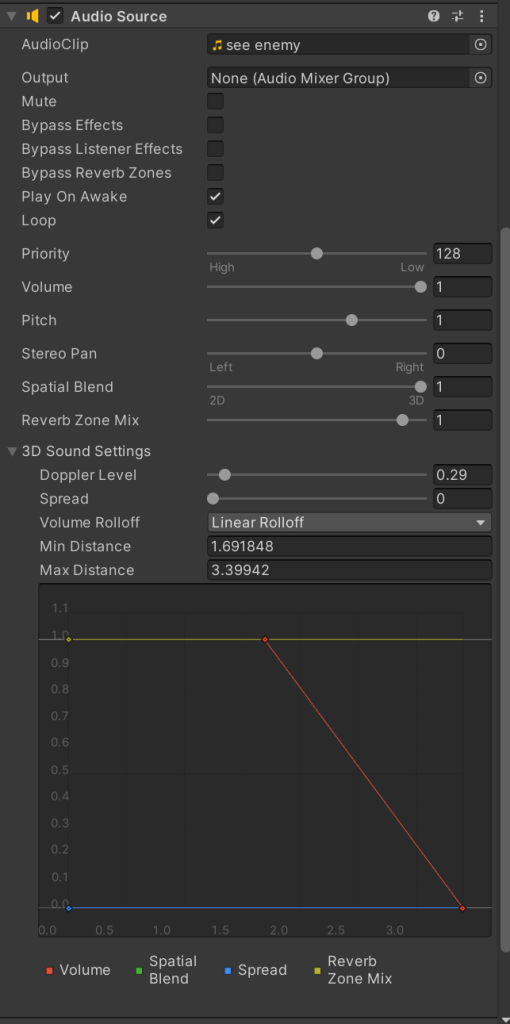
Task: Select the red Volume curve end keyframe
Action: pyautogui.click(x=462, y=908)
